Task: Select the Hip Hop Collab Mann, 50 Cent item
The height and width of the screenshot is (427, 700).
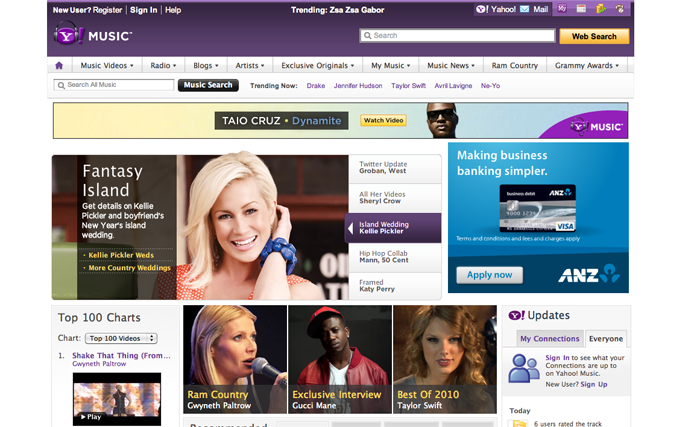Action: pyautogui.click(x=395, y=257)
